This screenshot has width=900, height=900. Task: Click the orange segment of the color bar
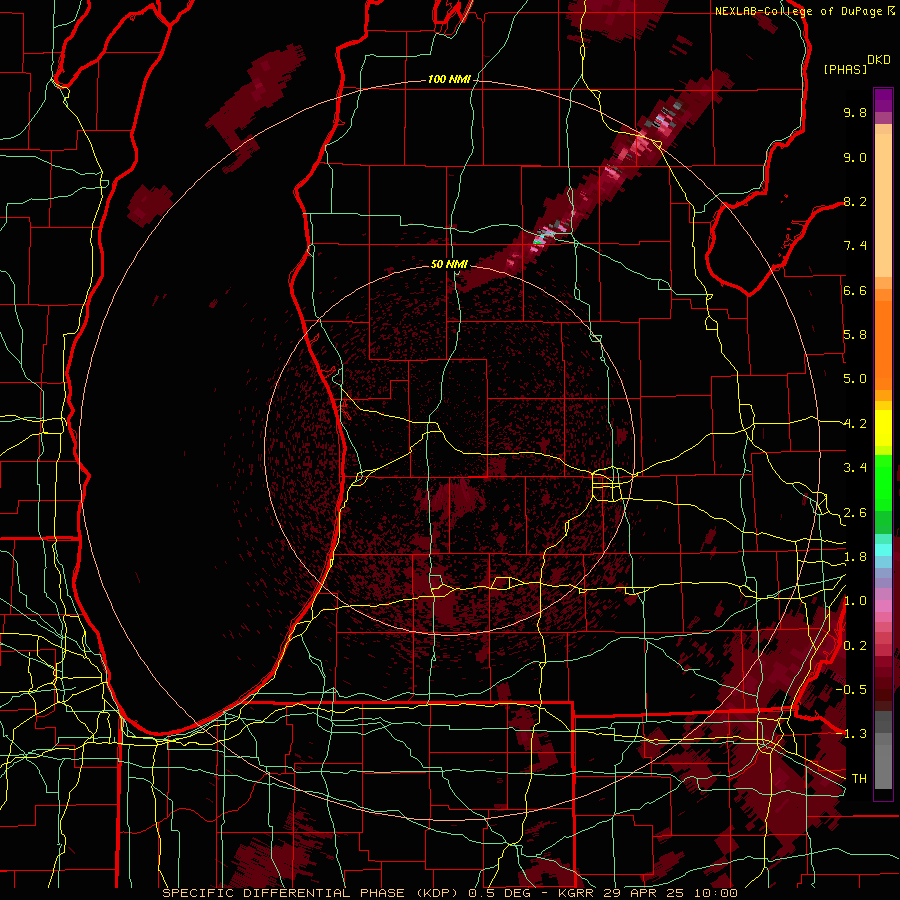883,344
